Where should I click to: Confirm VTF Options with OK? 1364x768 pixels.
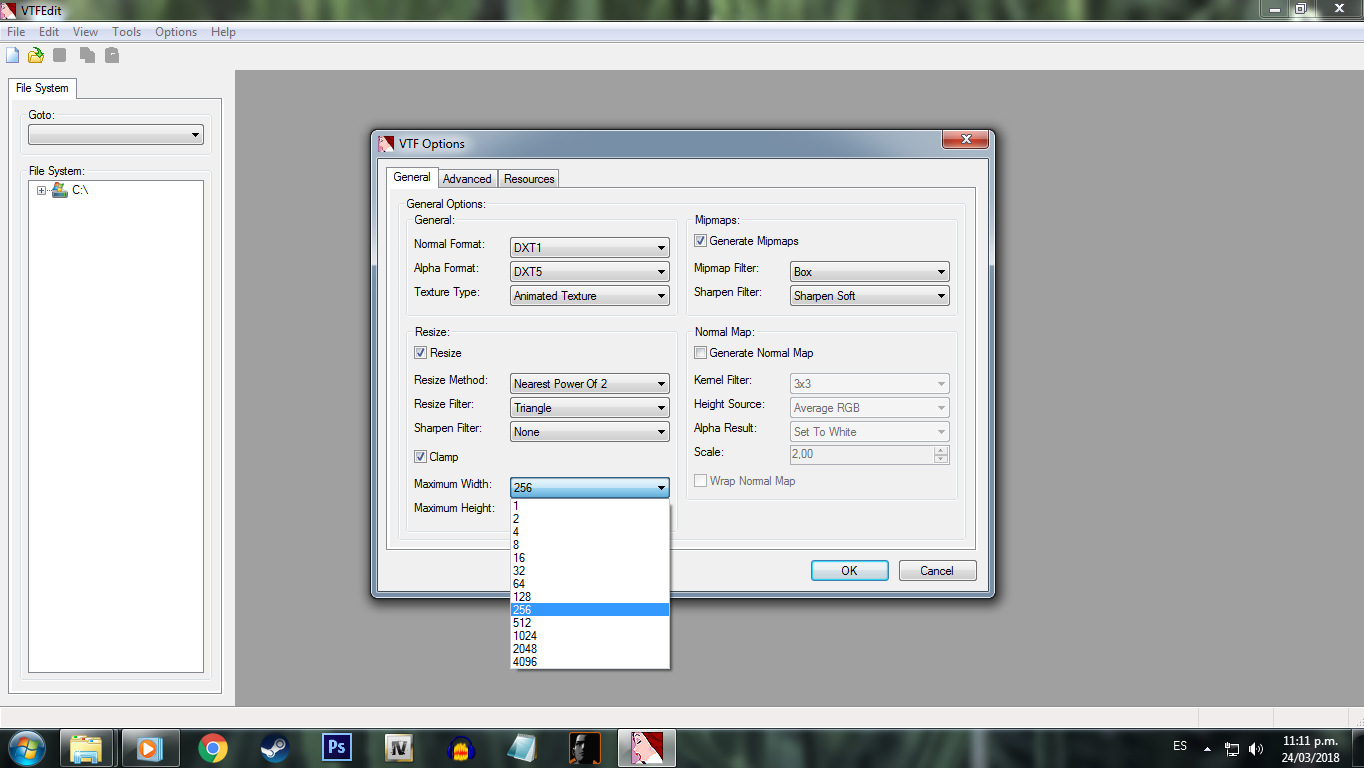point(849,571)
